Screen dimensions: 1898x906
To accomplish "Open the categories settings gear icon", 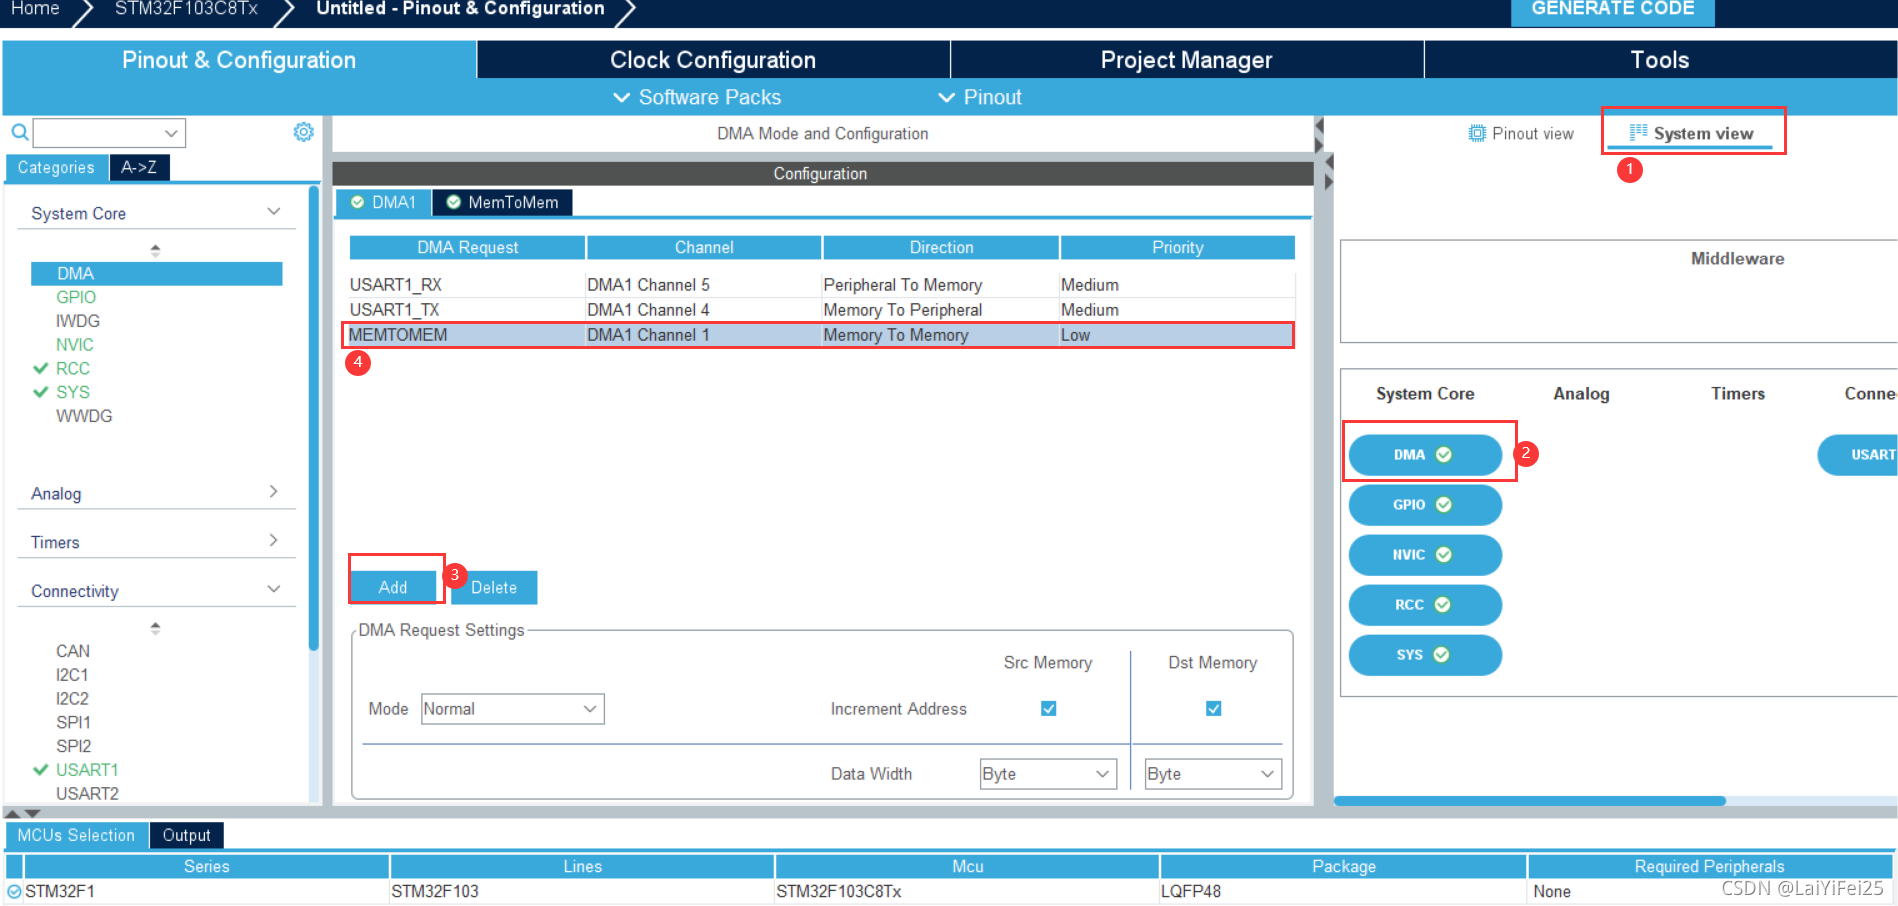I will pos(304,132).
